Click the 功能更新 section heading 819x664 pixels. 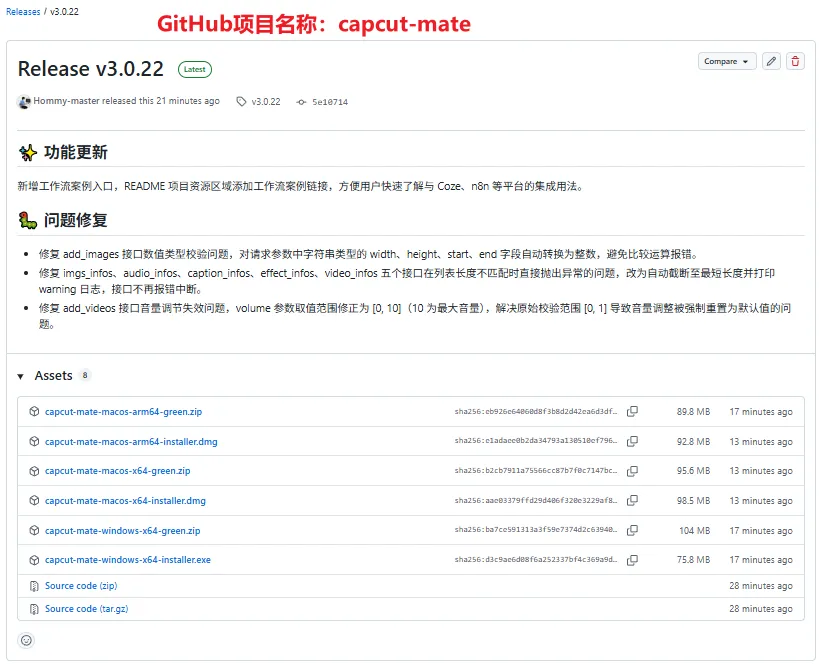click(76, 152)
